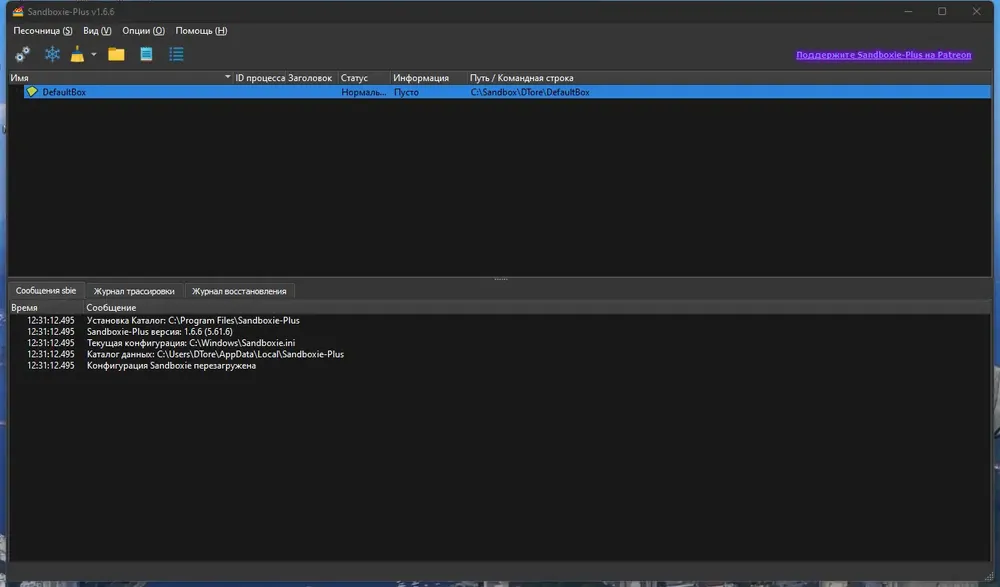Viewport: 1000px width, 587px height.
Task: Maximize the Sandboxie-Plus window
Action: [x=942, y=11]
